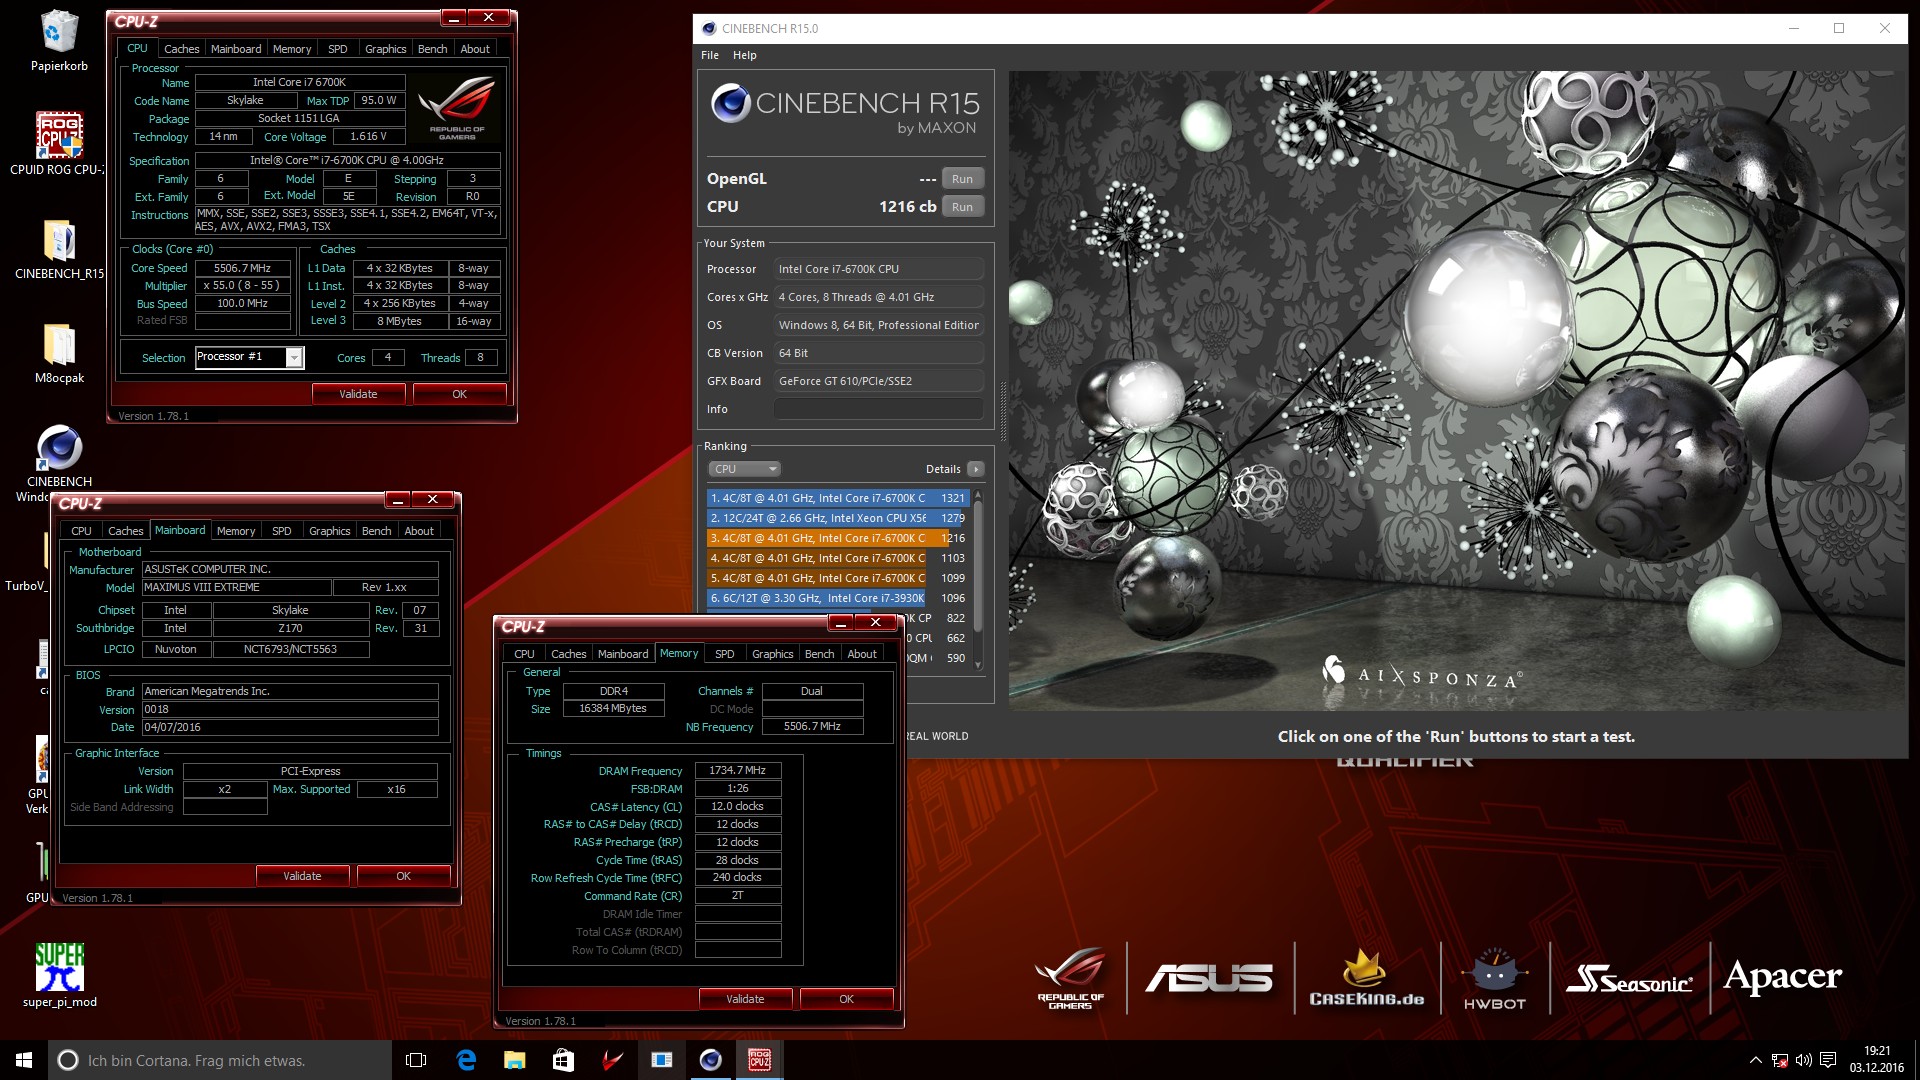Open Graphics tab in Mainboard CPU-Z window
This screenshot has height=1080, width=1920.
pos(330,531)
